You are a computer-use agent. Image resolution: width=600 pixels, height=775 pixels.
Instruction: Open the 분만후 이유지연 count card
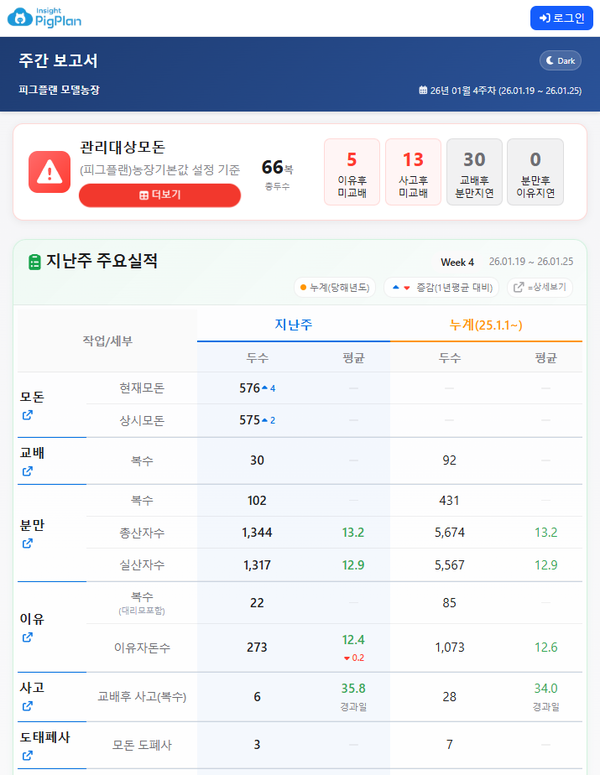[x=535, y=172]
